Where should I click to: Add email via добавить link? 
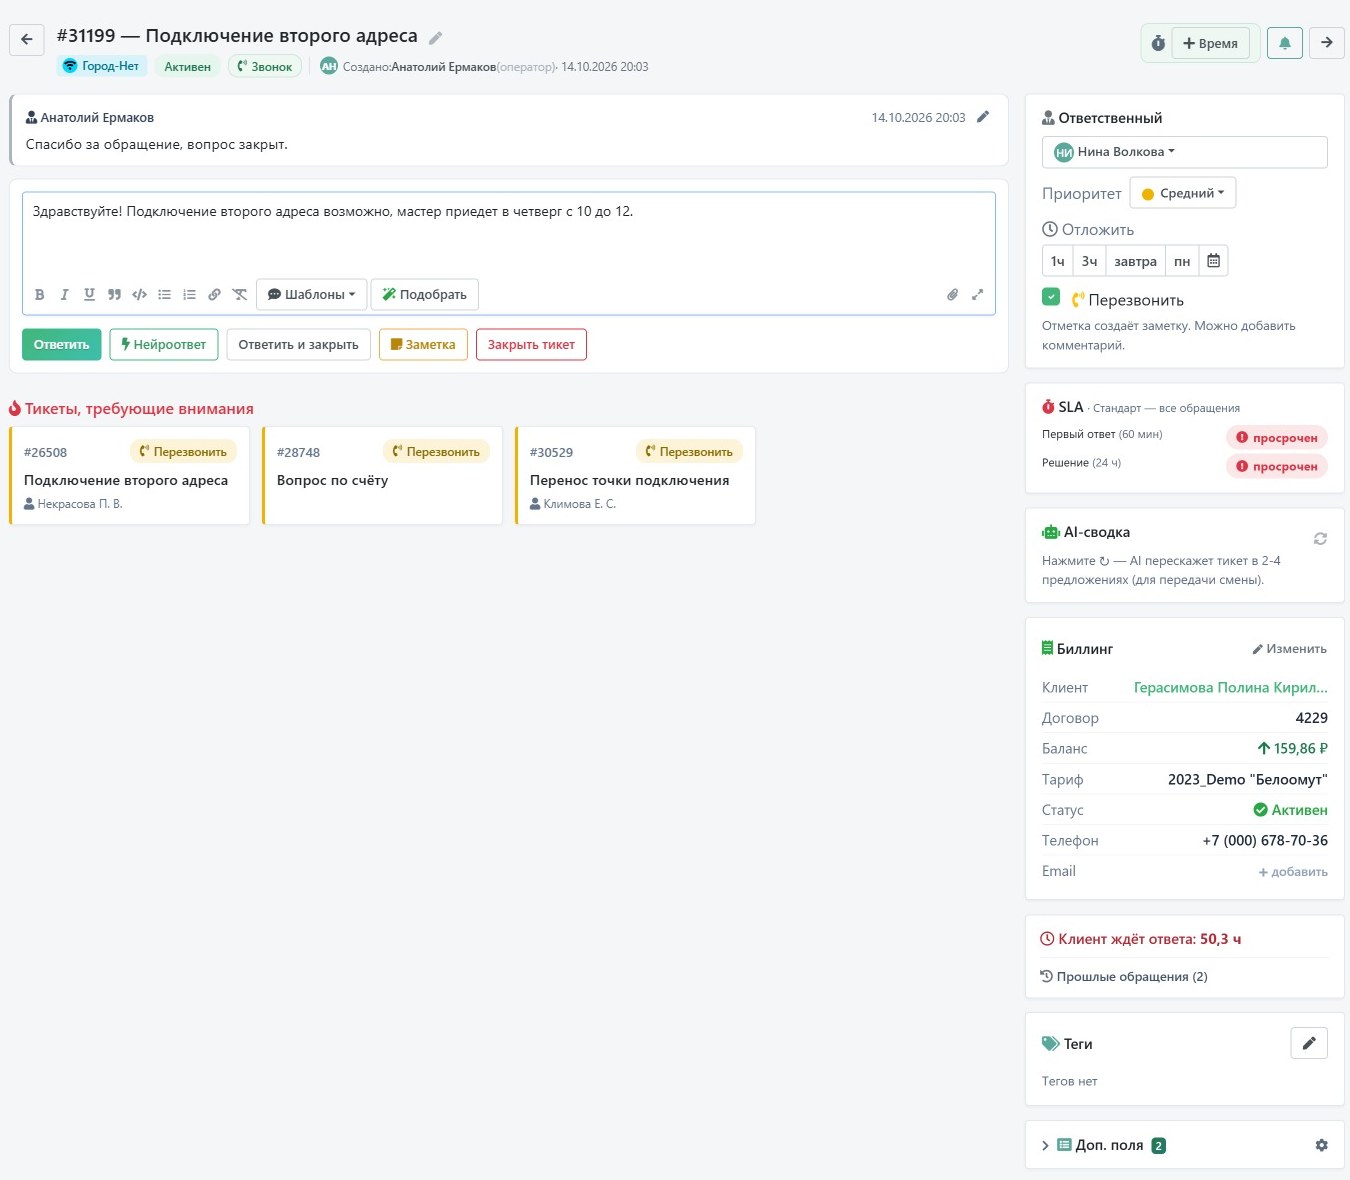pyautogui.click(x=1293, y=872)
